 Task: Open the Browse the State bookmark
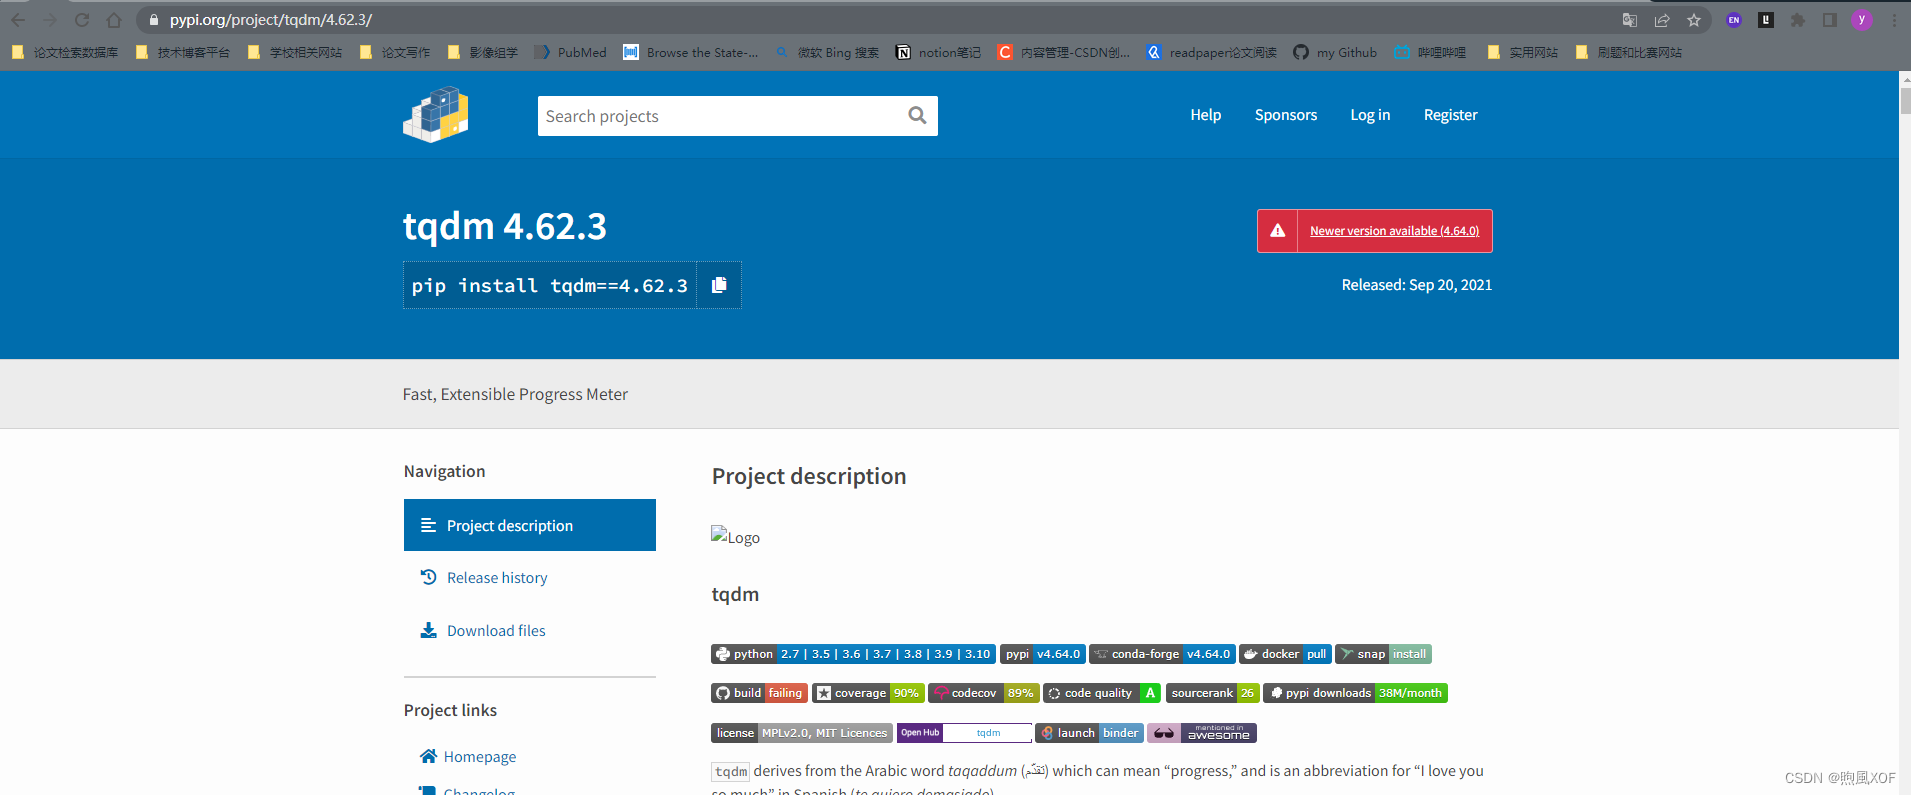(x=690, y=52)
